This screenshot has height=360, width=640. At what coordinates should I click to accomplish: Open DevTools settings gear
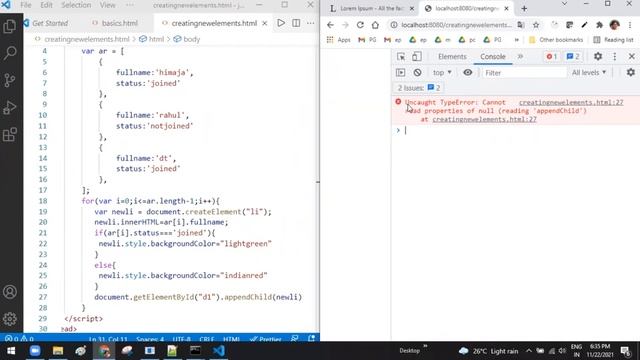[x=598, y=56]
